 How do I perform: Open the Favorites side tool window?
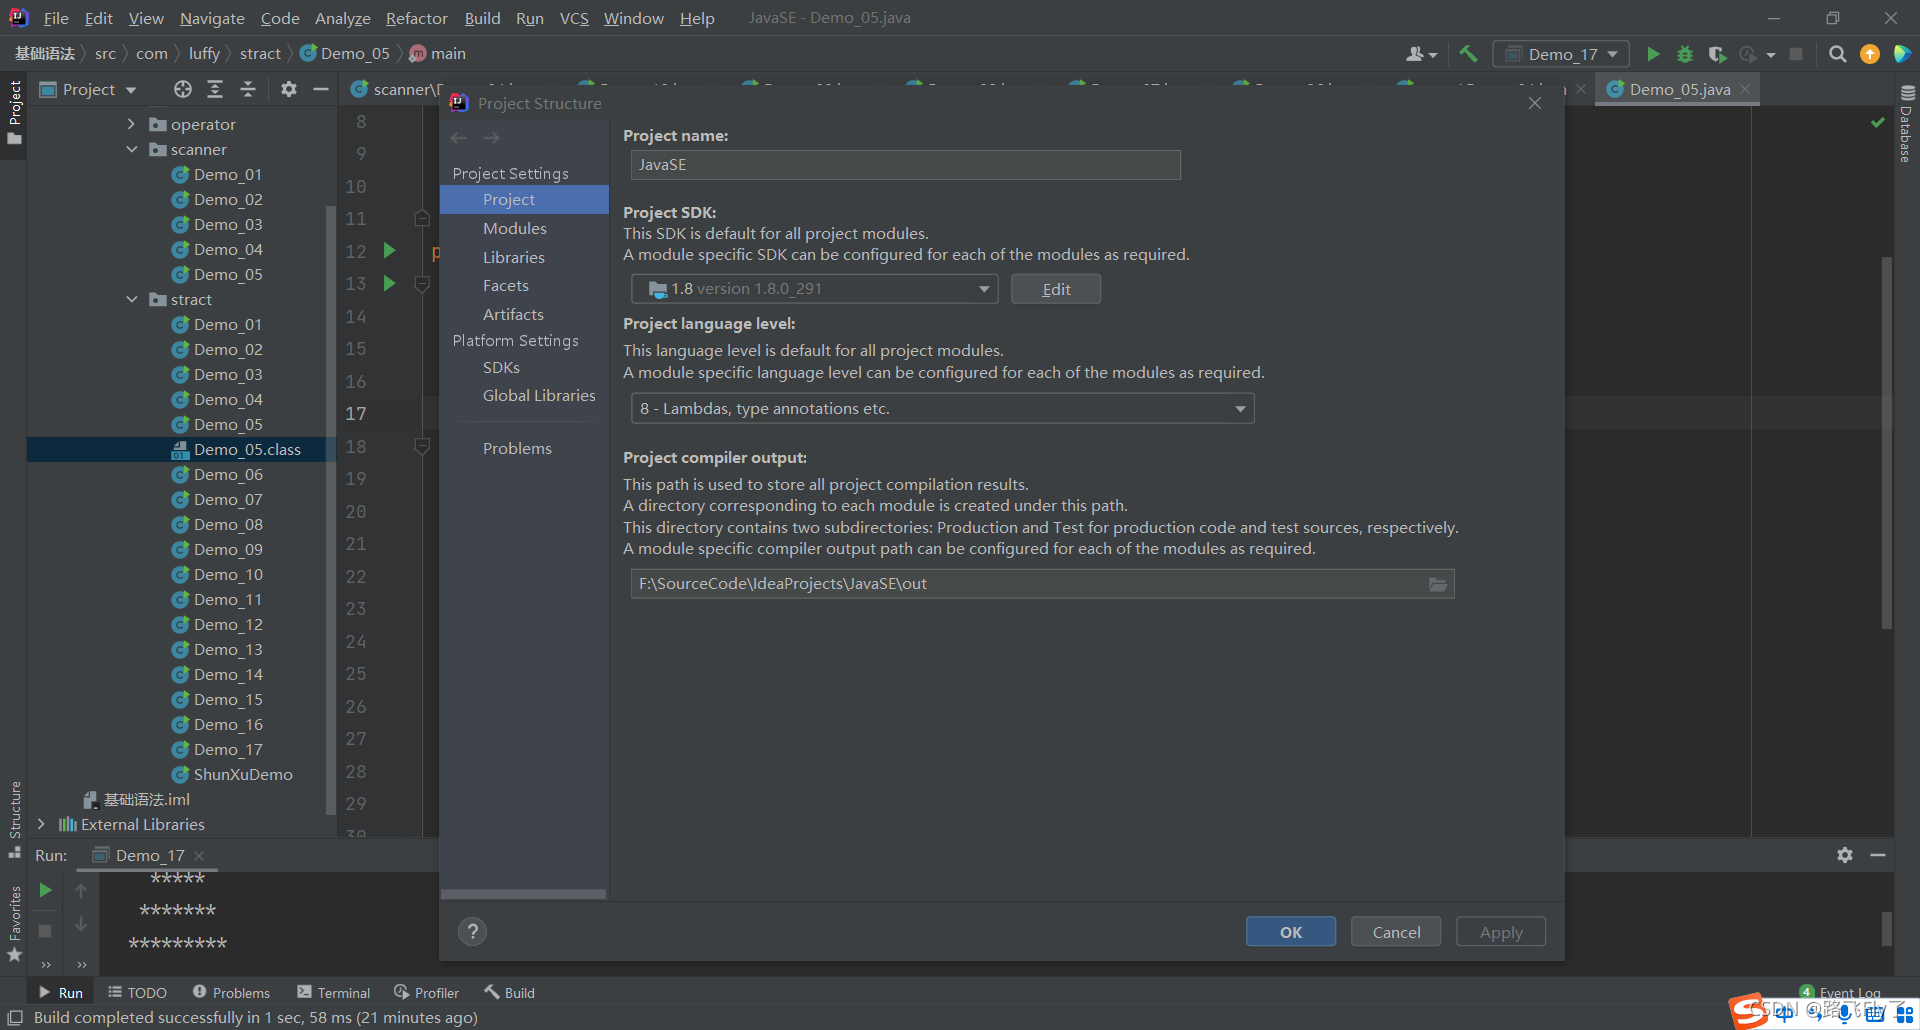click(15, 922)
